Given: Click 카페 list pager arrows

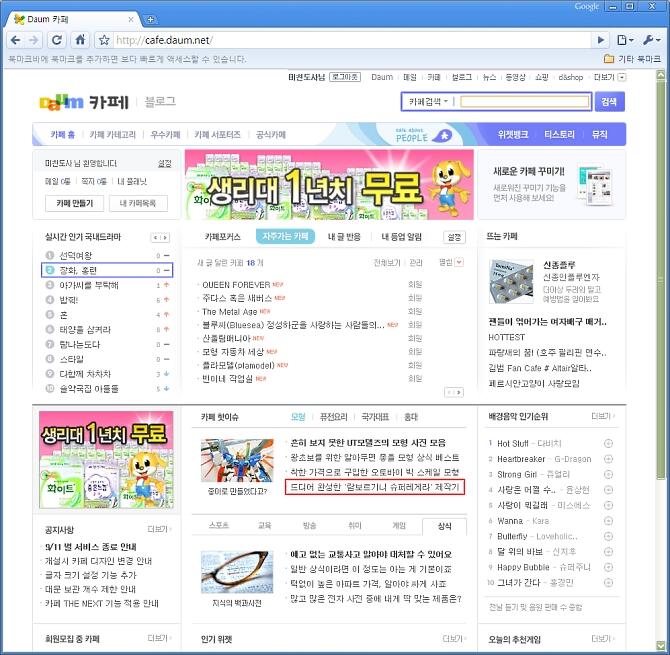Looking at the screenshot, I should coord(454,392).
